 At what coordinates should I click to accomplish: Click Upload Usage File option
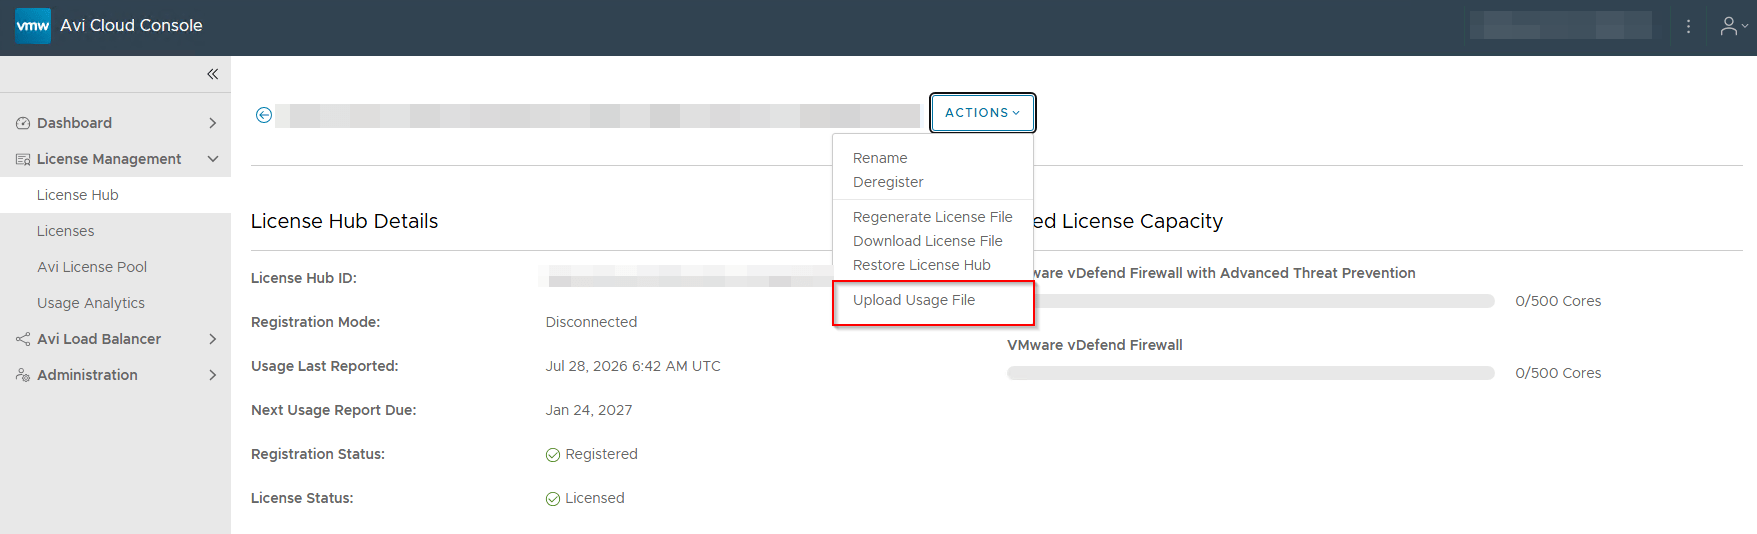tap(914, 300)
